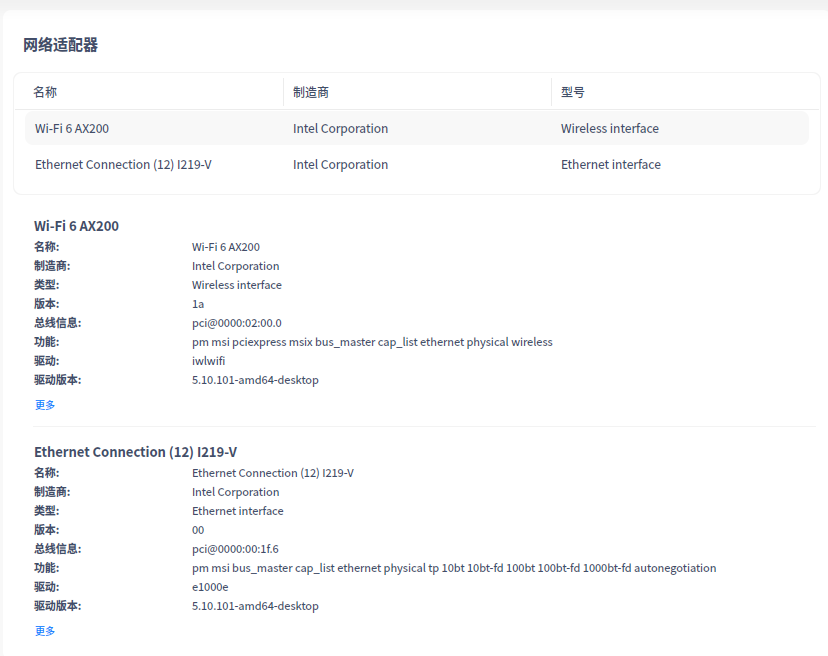Click Ethernet interface value in Ethernet details
This screenshot has height=656, width=828.
pyautogui.click(x=238, y=511)
